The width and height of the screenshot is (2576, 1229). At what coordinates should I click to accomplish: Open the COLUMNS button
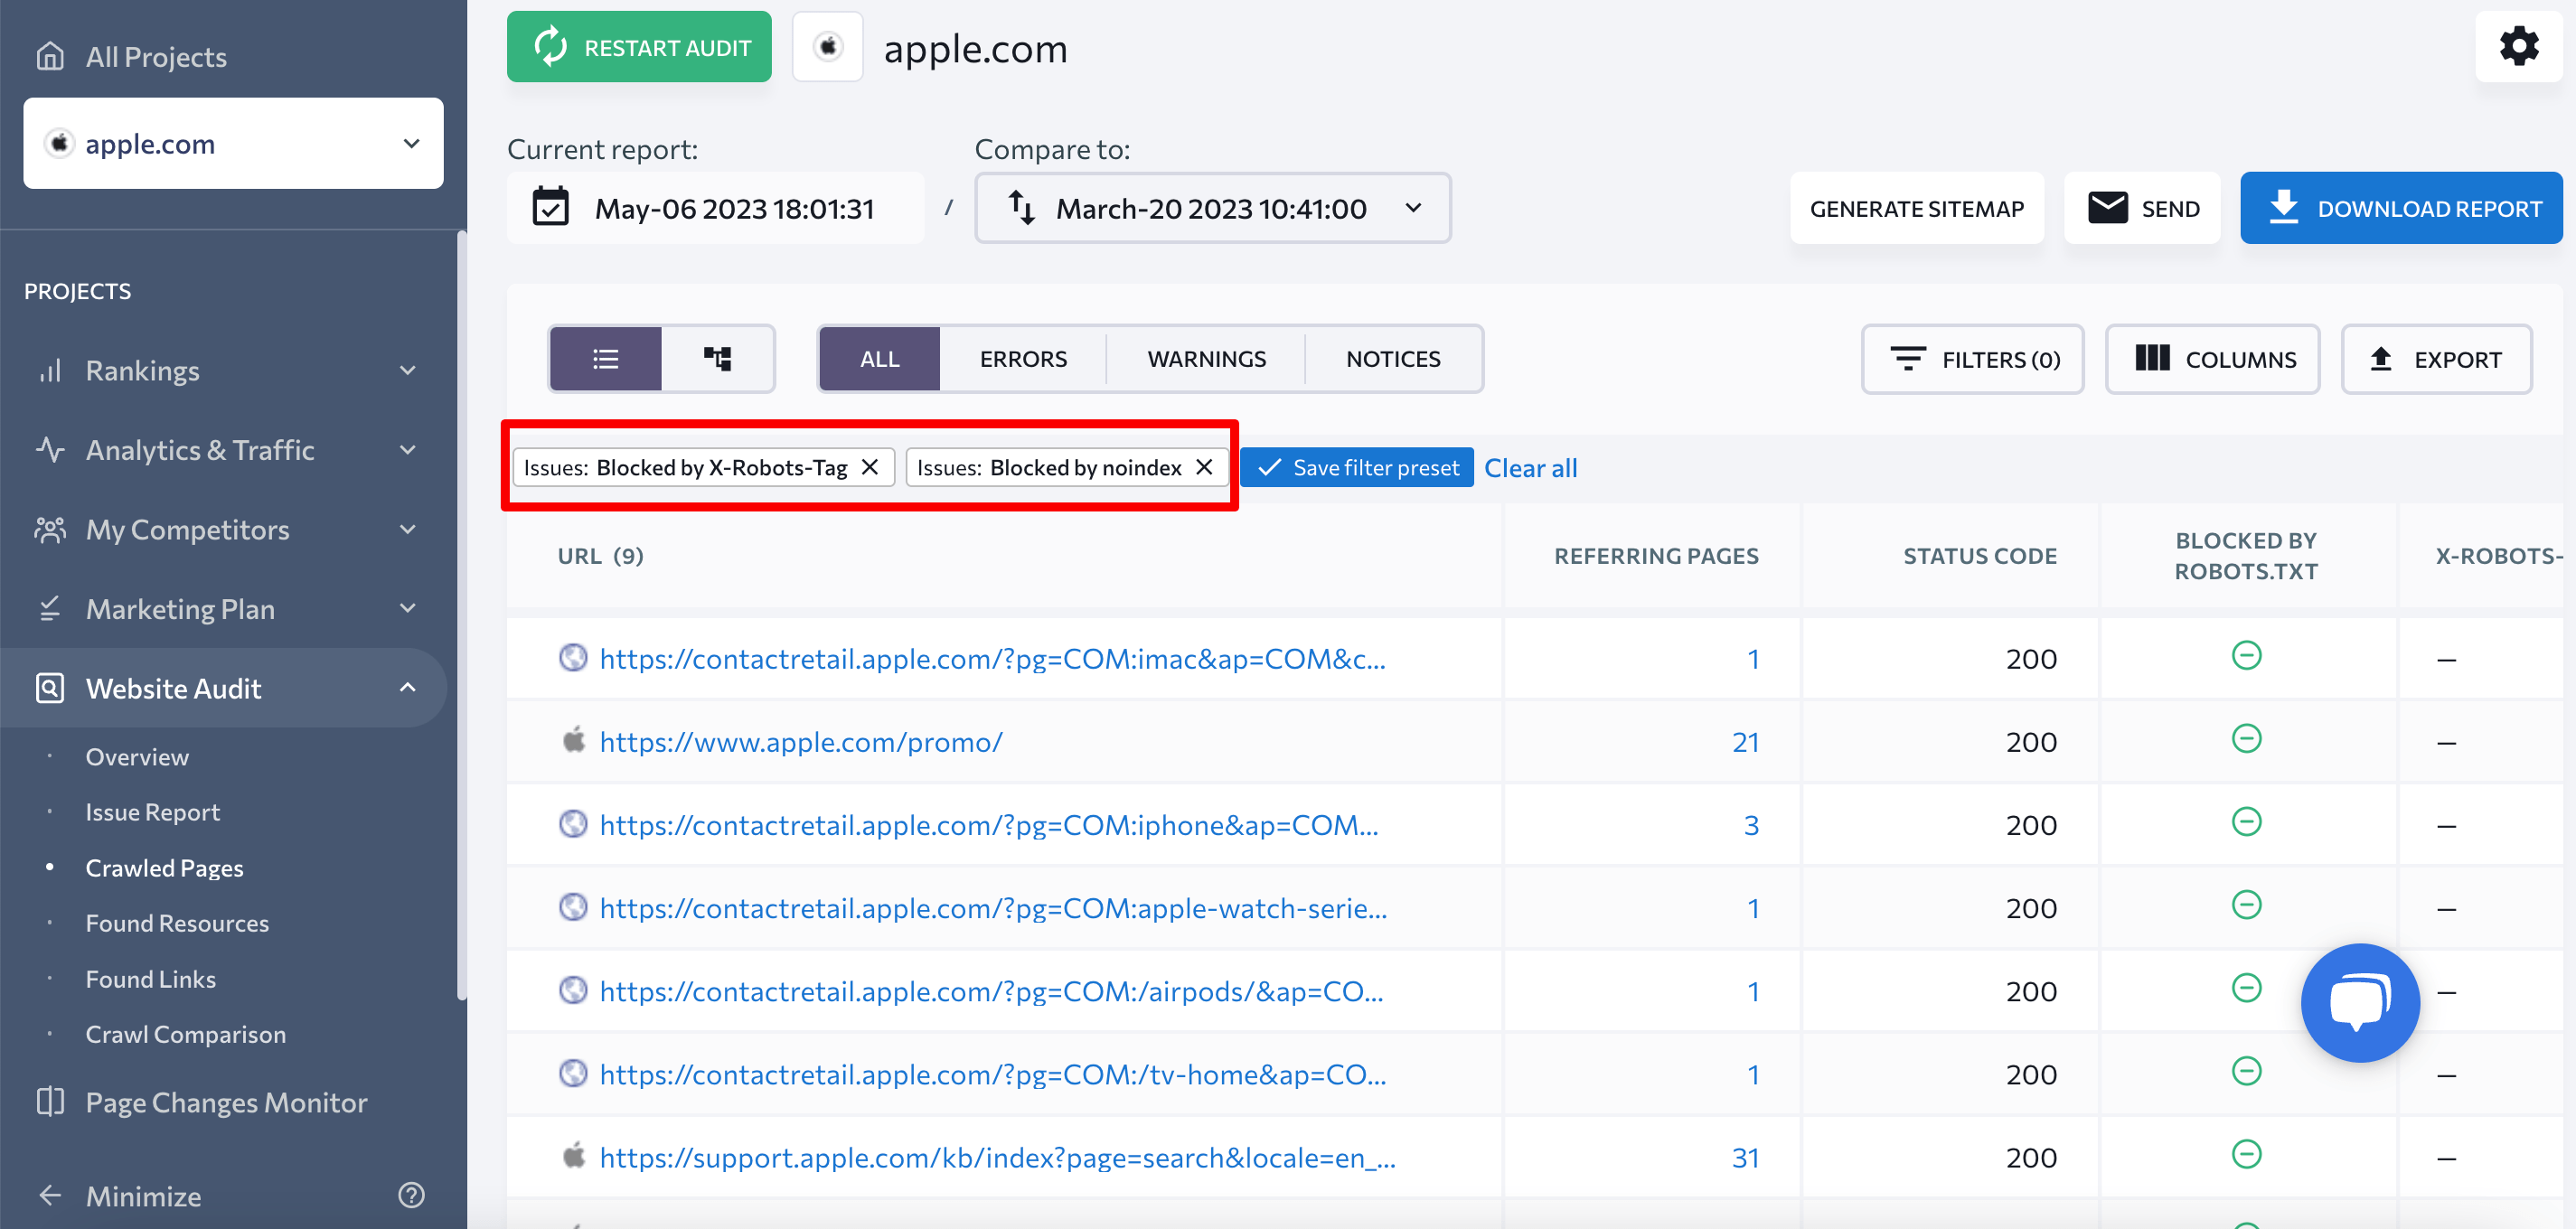(2212, 359)
